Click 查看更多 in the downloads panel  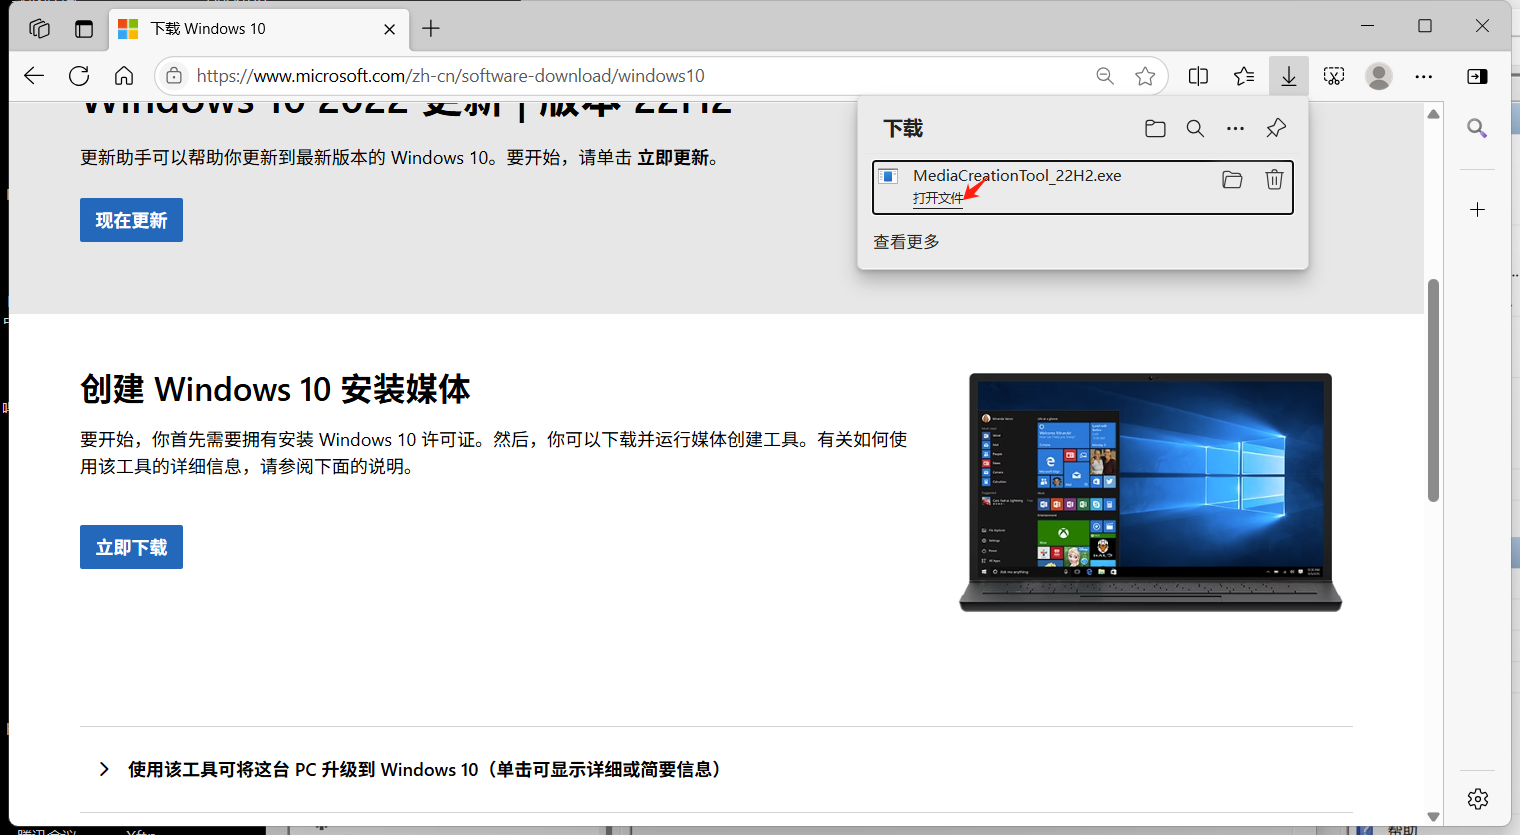[x=906, y=242]
